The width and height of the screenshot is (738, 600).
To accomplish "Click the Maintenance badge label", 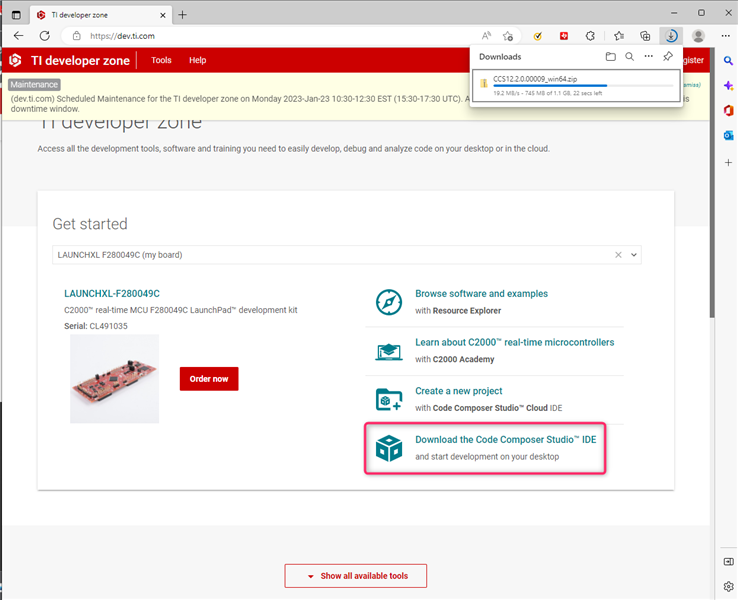I will tap(34, 85).
